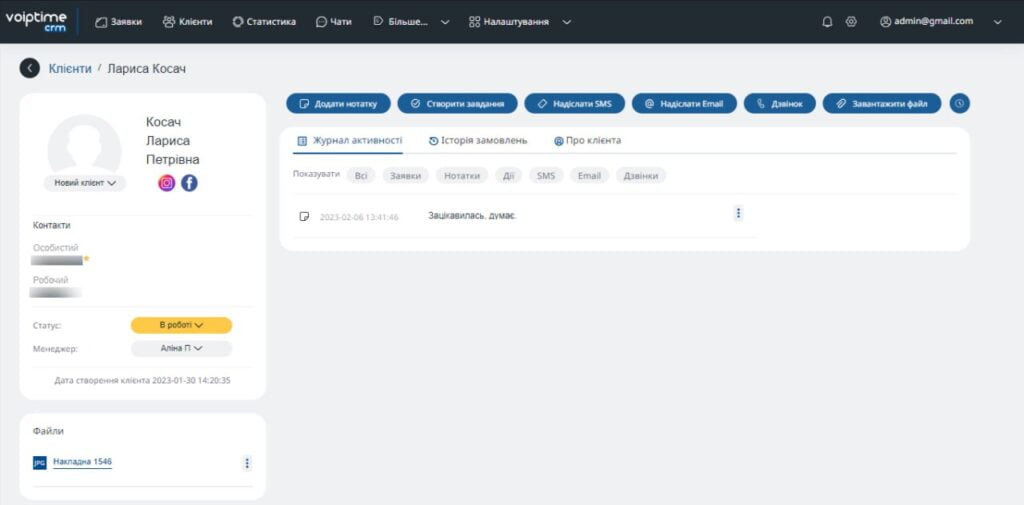
Task: Open the three-dot menu of the note entry
Action: click(739, 214)
